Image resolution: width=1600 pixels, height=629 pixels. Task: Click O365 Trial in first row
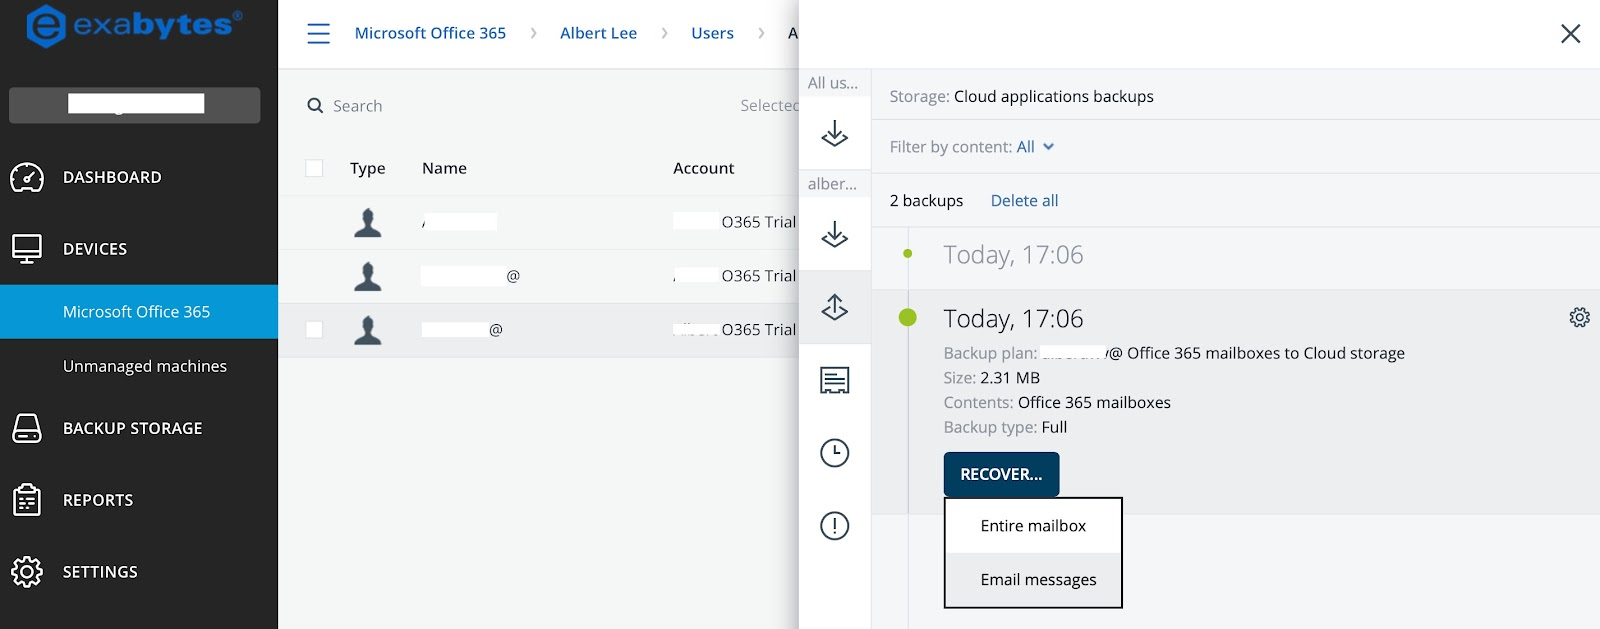[x=758, y=222]
